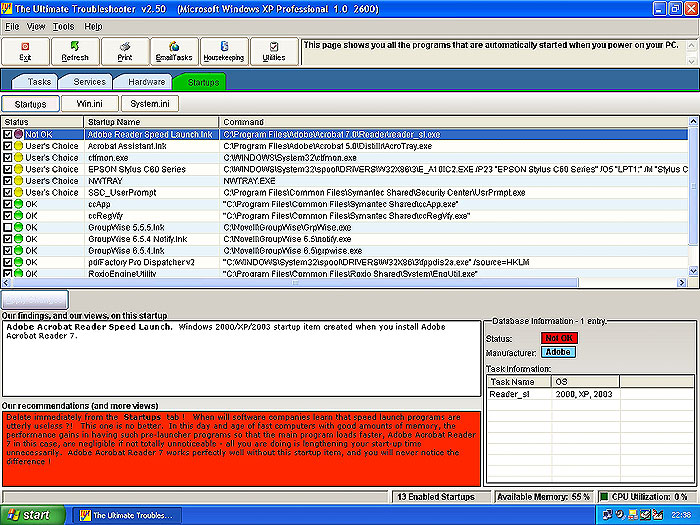Click startup list scroll down arrow

coord(693,271)
